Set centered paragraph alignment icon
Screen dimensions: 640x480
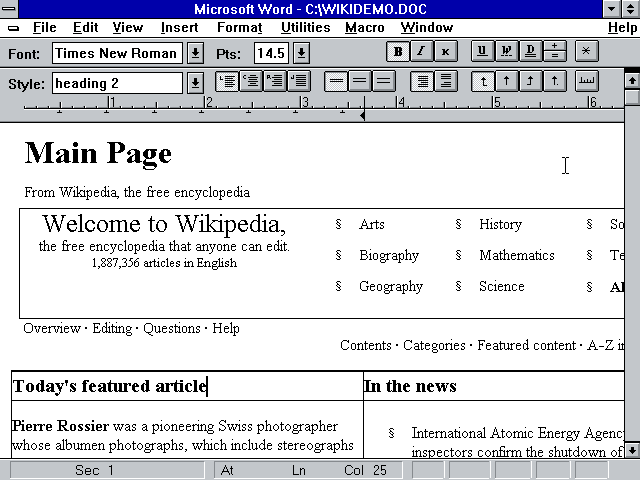[251, 81]
